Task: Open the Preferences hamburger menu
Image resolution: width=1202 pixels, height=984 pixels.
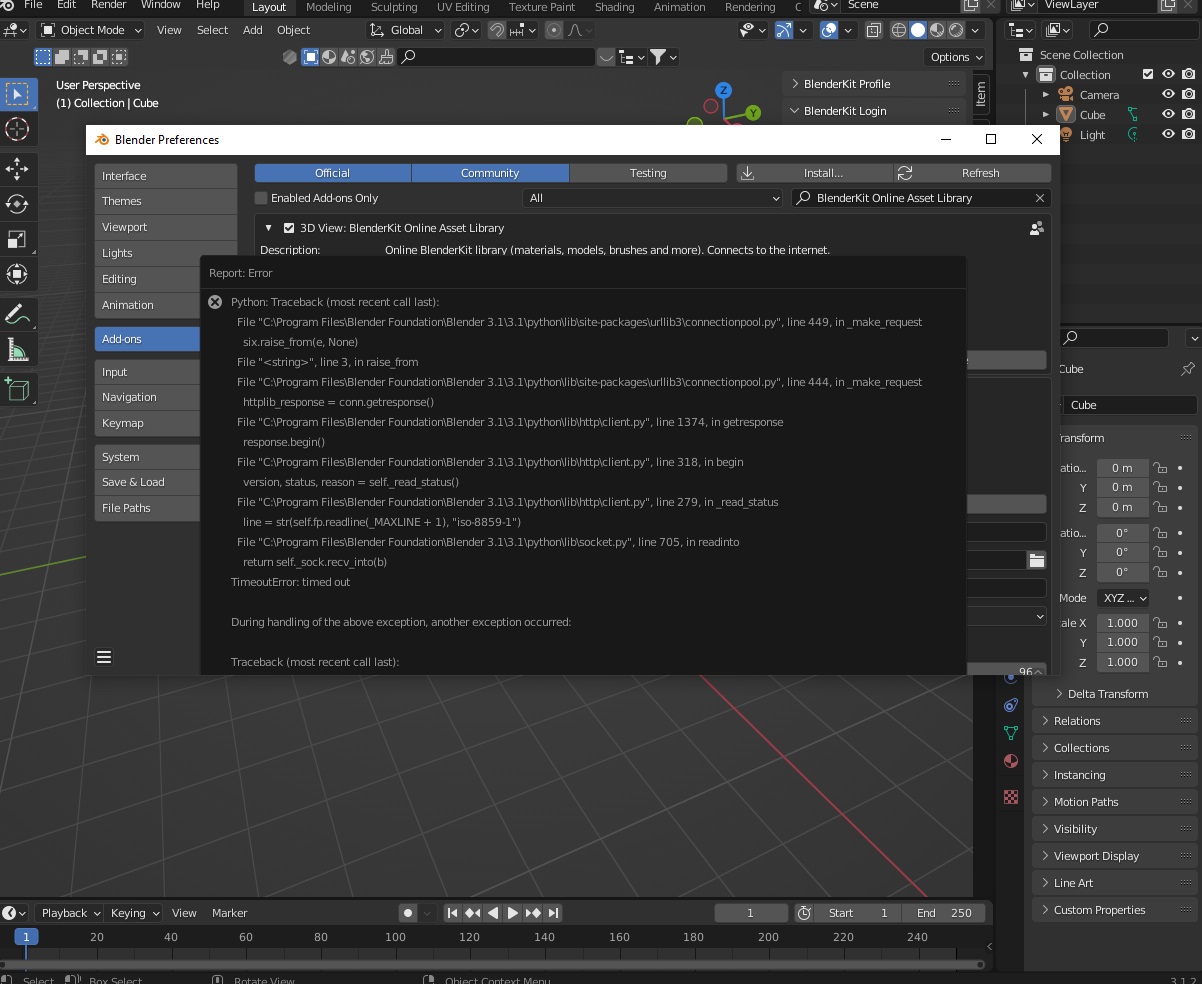Action: coord(104,657)
